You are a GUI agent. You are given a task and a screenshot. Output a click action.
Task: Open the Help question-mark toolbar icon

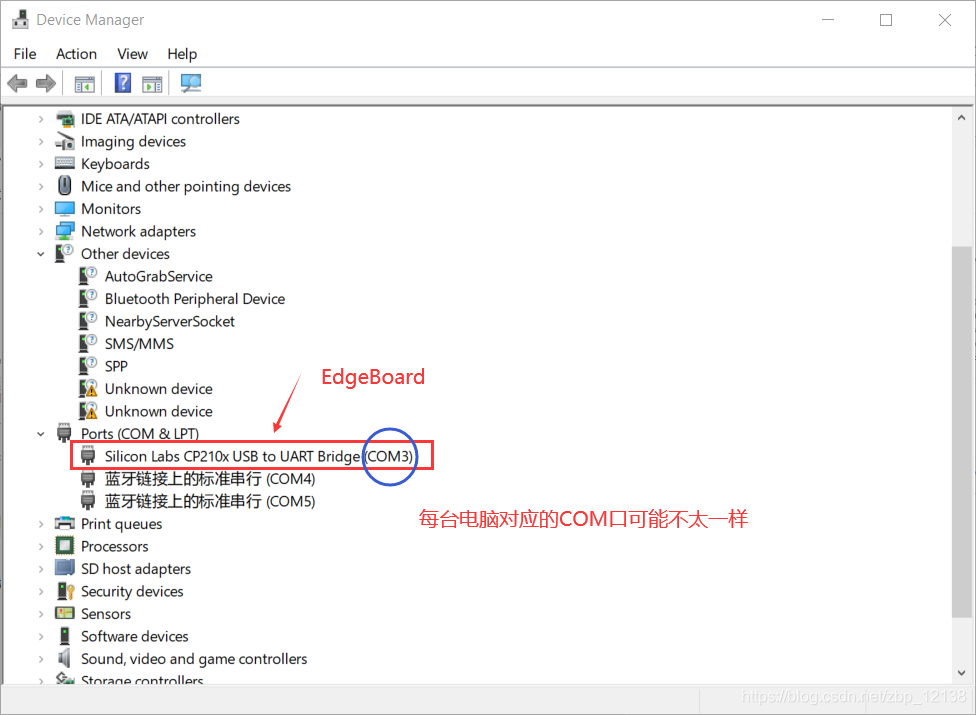tap(123, 83)
